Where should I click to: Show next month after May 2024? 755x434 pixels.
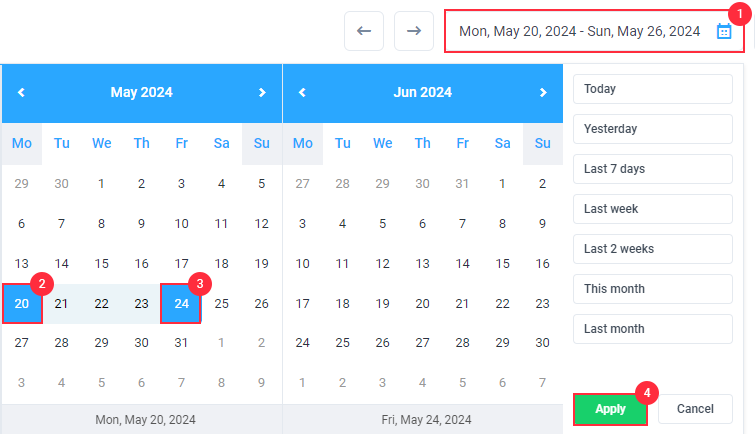(x=262, y=92)
